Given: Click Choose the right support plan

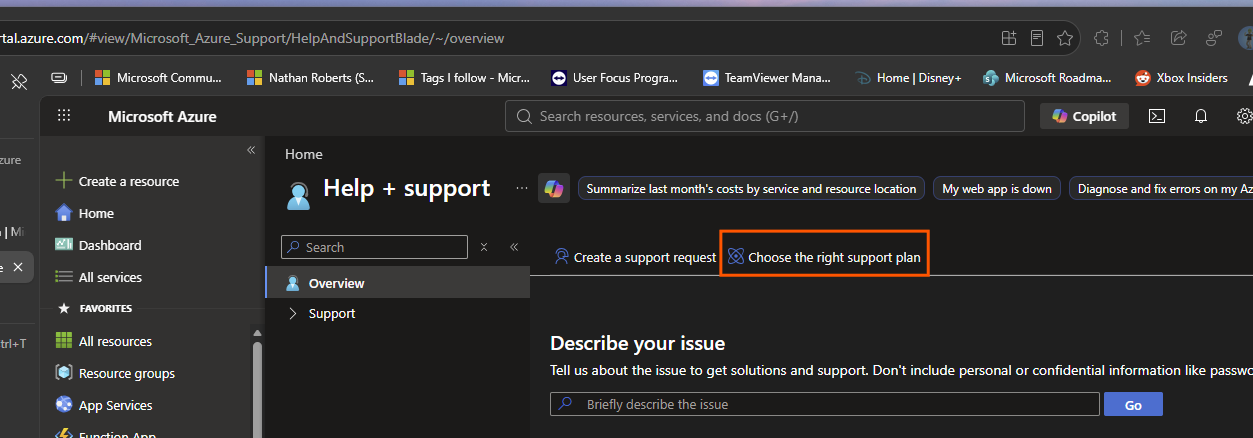Looking at the screenshot, I should tap(824, 257).
